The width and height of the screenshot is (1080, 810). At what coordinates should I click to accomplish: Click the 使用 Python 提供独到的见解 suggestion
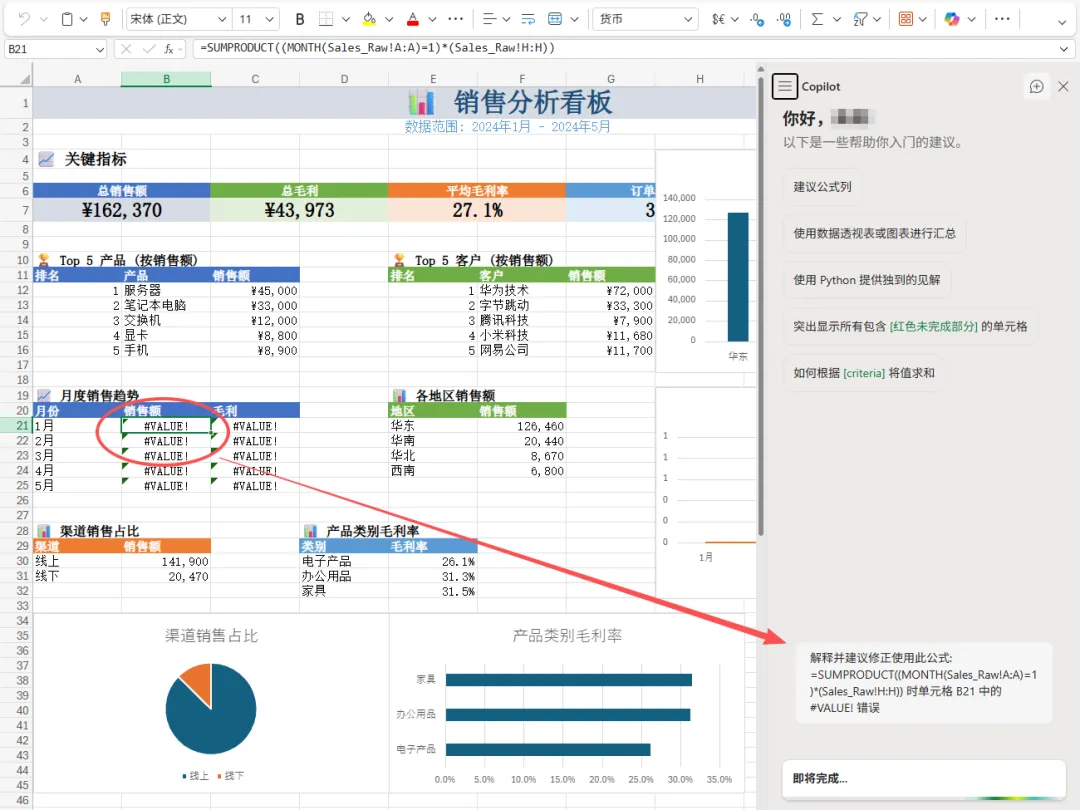[x=866, y=280]
